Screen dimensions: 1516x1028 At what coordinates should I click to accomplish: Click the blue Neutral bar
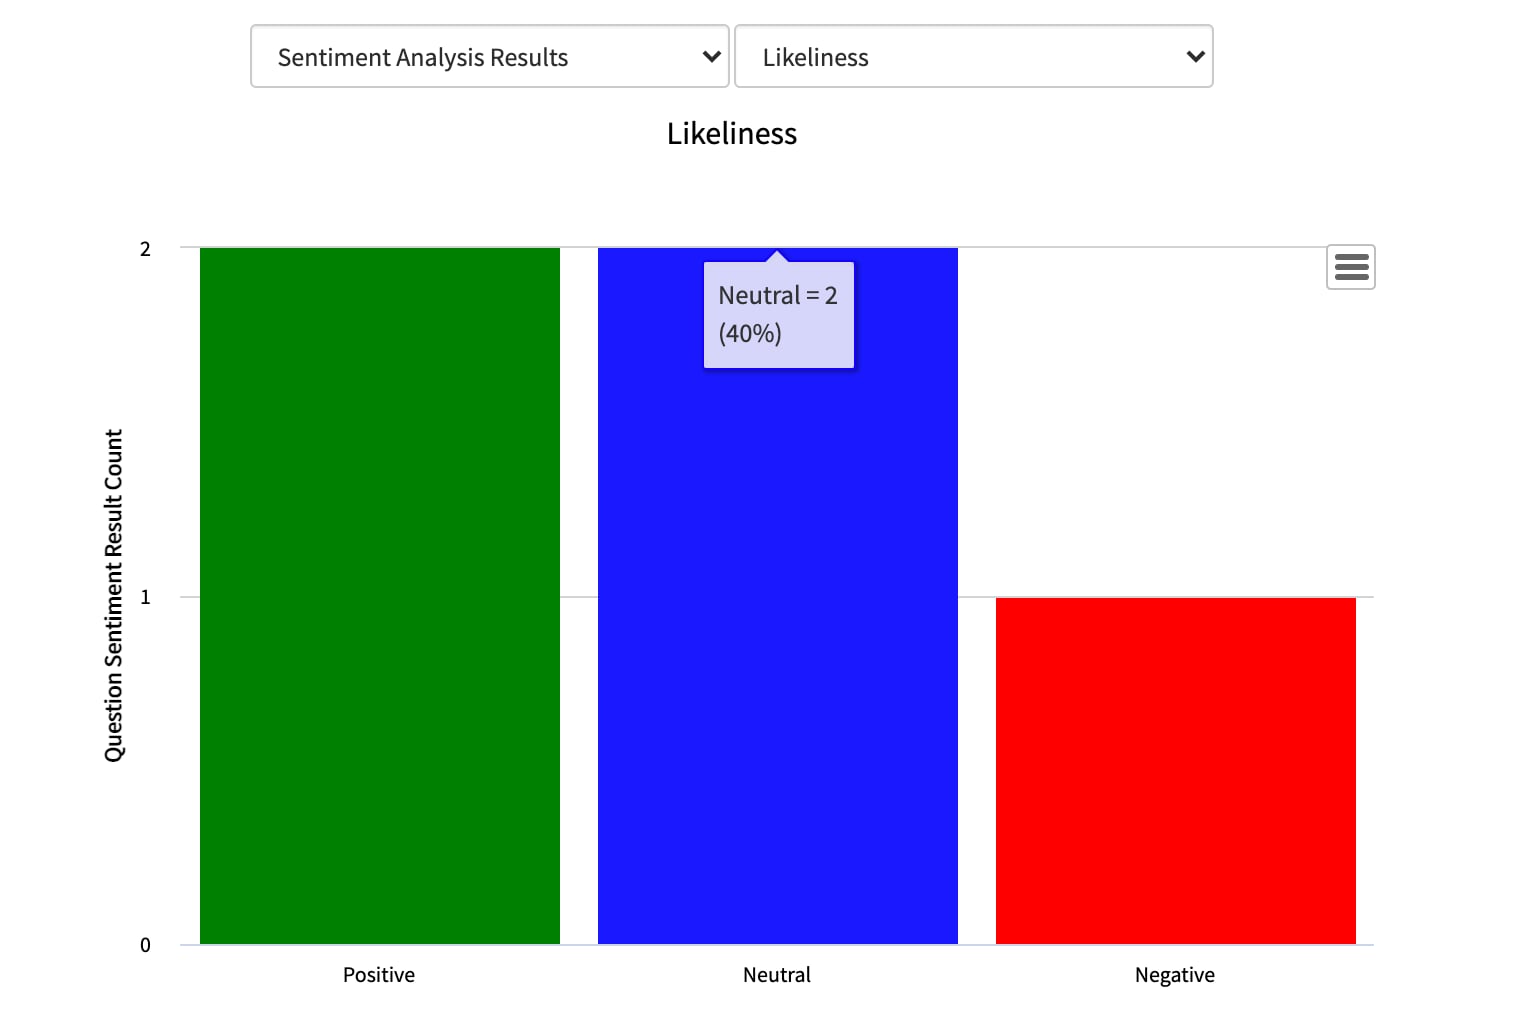pos(777,650)
